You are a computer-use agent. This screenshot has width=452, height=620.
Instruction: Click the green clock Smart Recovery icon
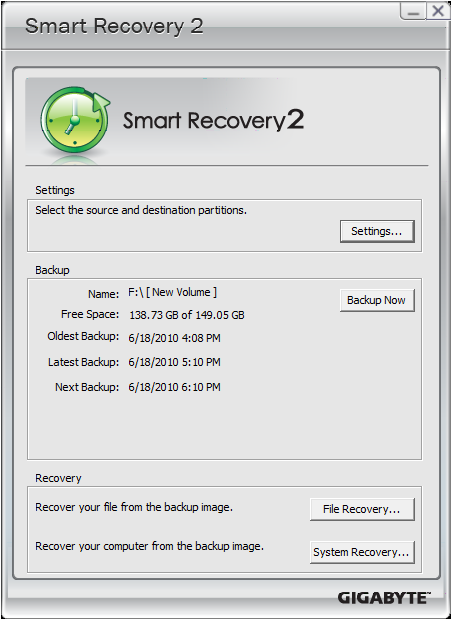click(75, 120)
